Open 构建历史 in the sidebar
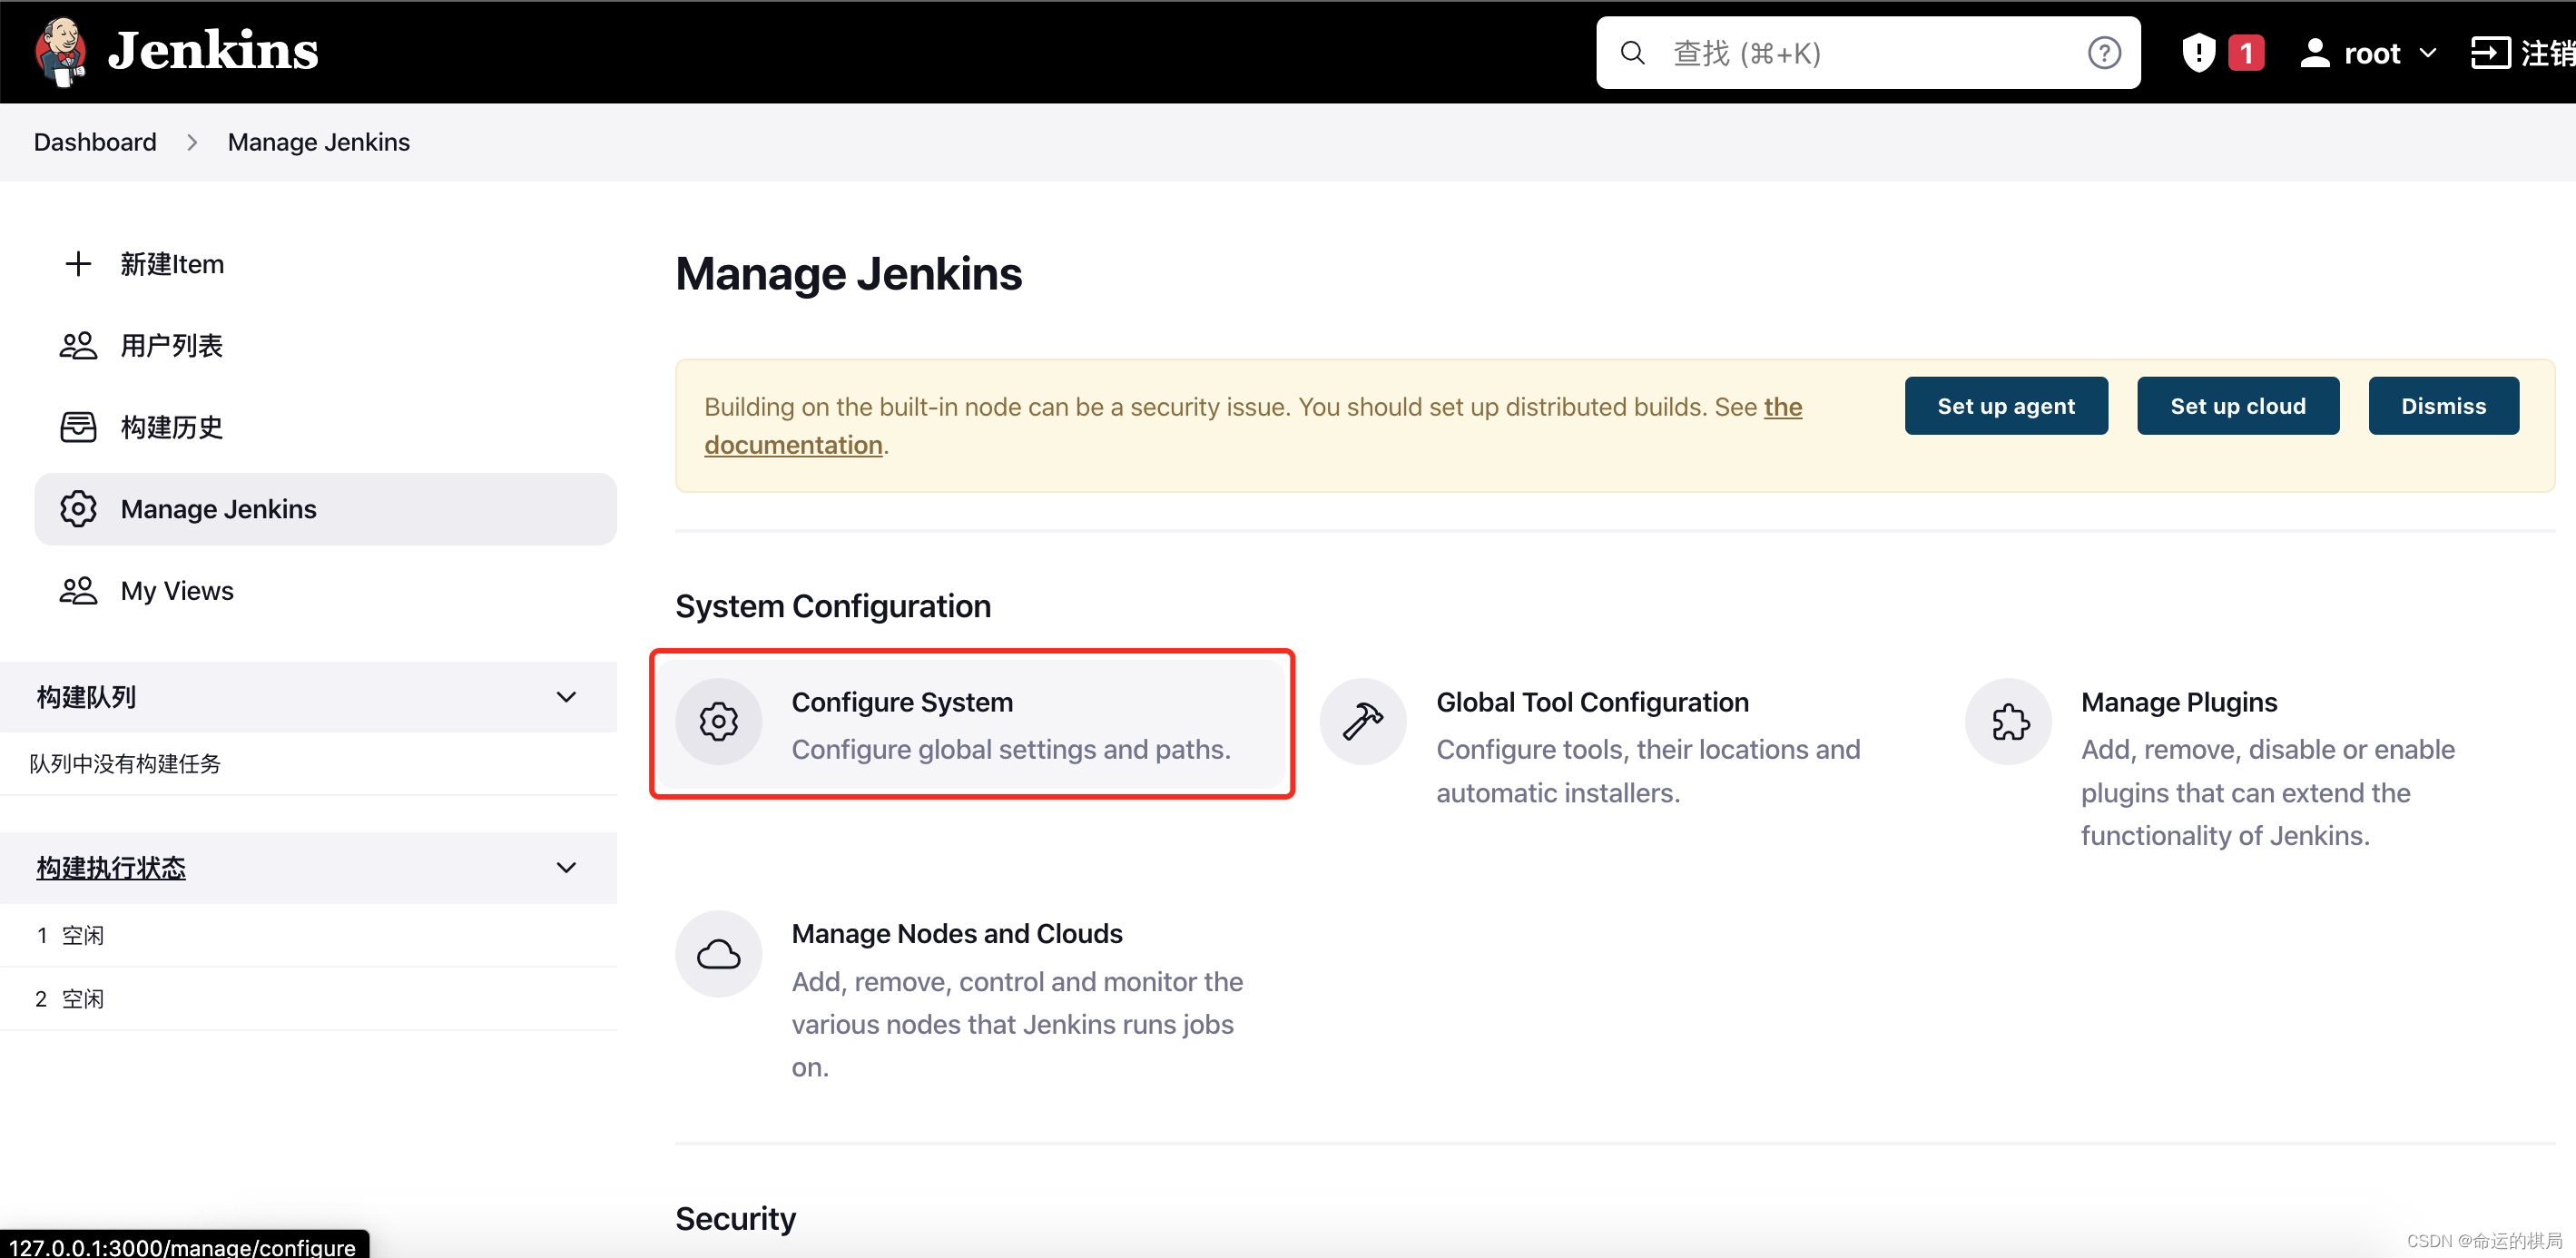The image size is (2576, 1258). pyautogui.click(x=171, y=427)
